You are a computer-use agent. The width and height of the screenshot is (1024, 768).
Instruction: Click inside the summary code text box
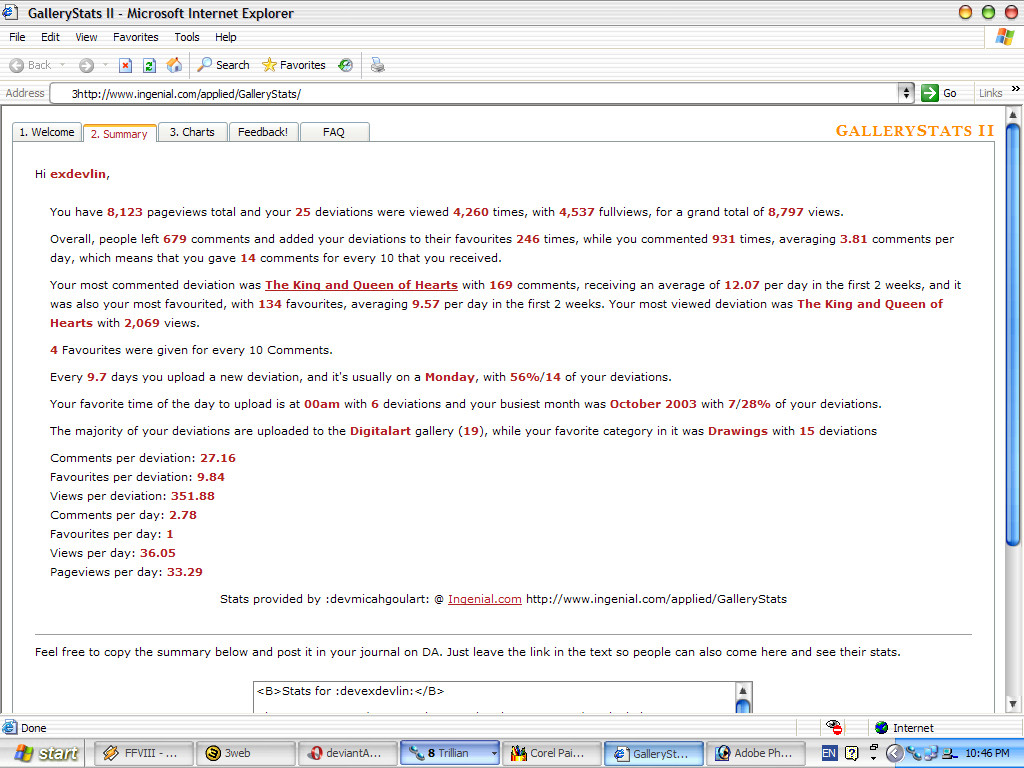coord(494,698)
